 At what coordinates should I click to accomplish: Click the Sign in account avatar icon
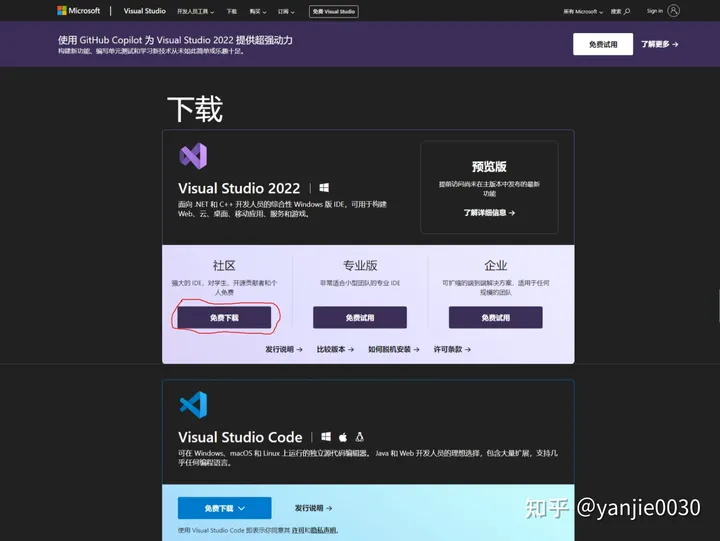(x=674, y=11)
